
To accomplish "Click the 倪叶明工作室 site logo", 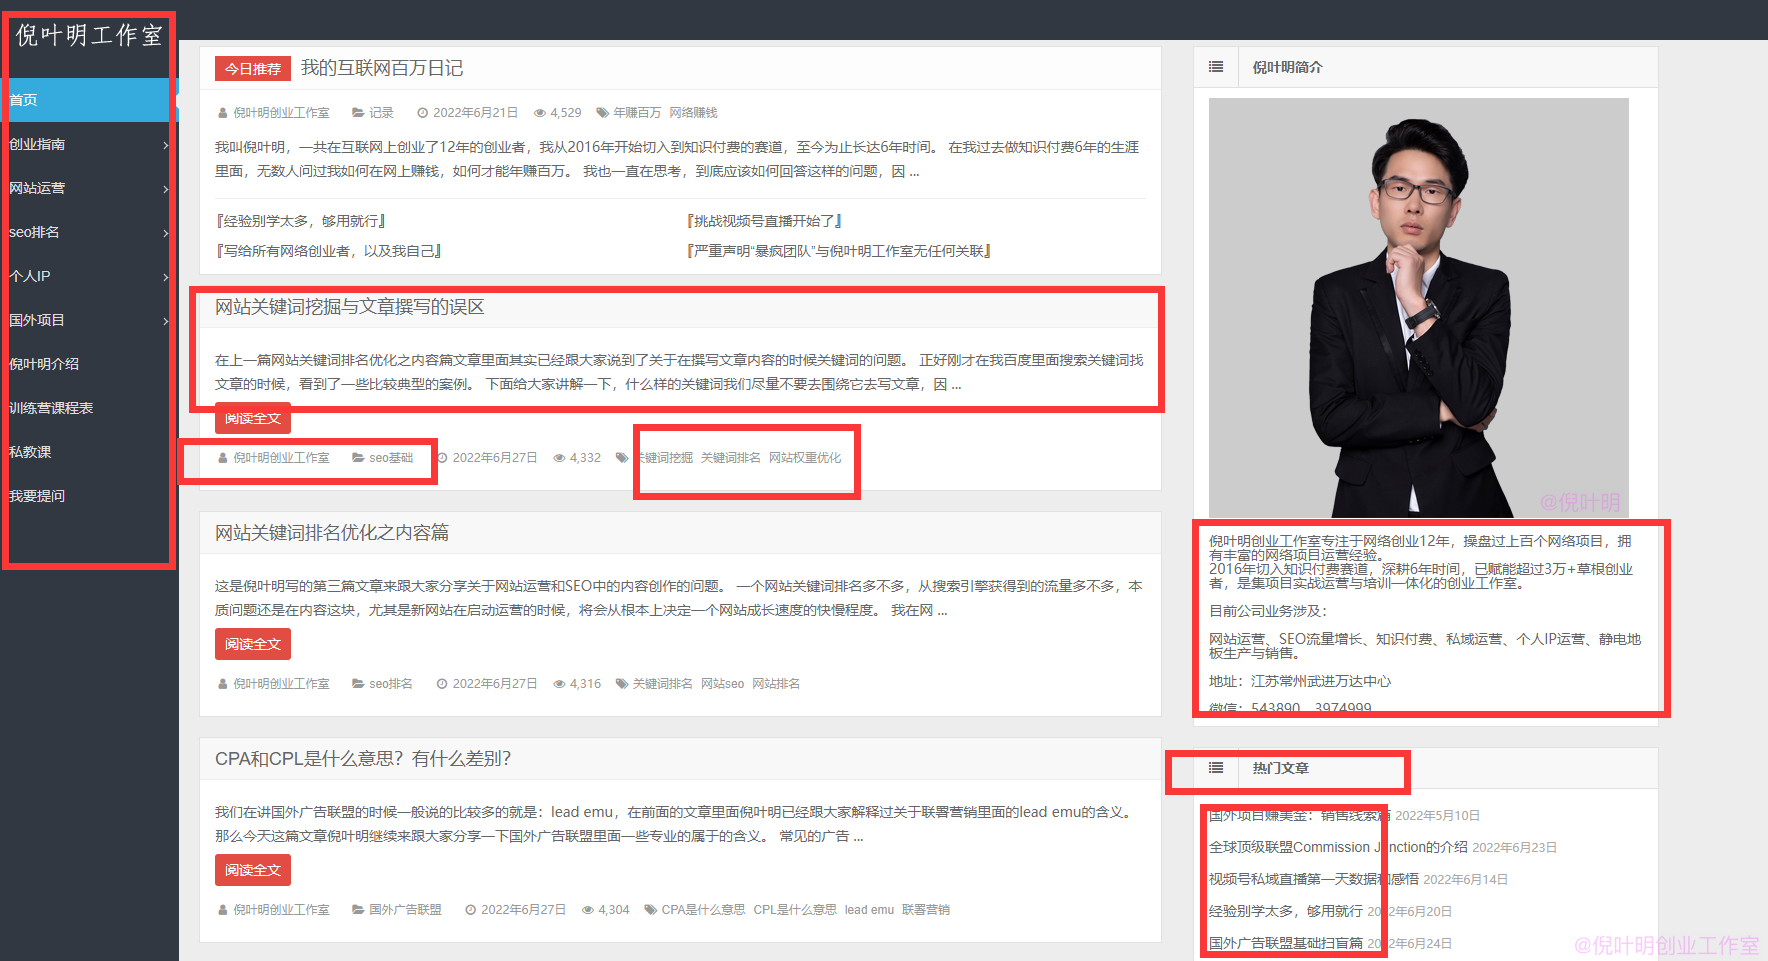I will pos(89,36).
